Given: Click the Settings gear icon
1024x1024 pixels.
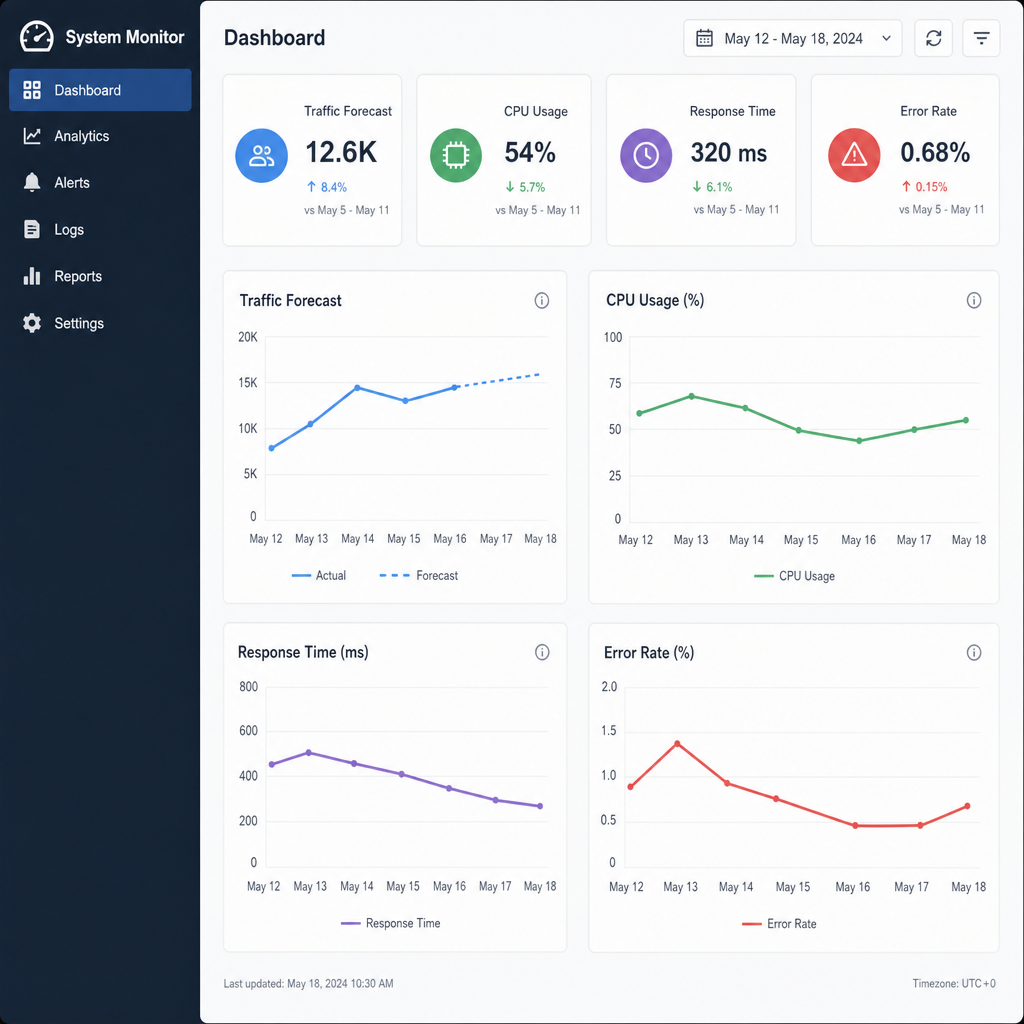Looking at the screenshot, I should click(32, 323).
